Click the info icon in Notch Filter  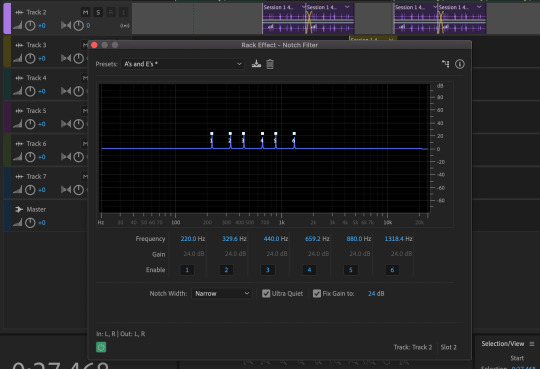tap(460, 64)
